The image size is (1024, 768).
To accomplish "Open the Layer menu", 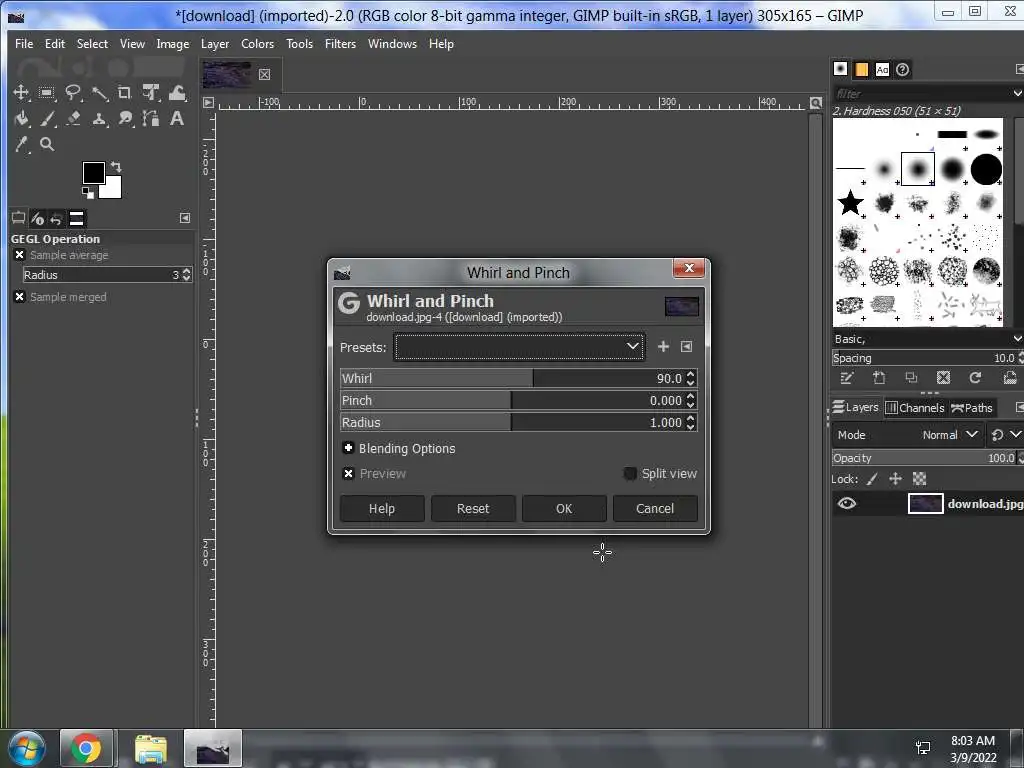I will 215,44.
